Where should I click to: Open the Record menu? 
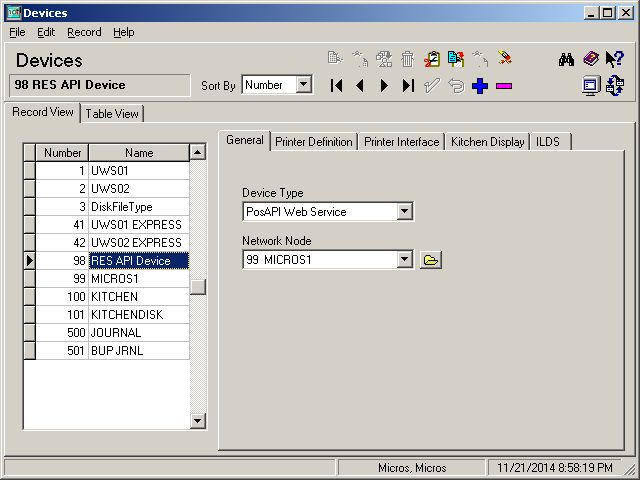[84, 32]
